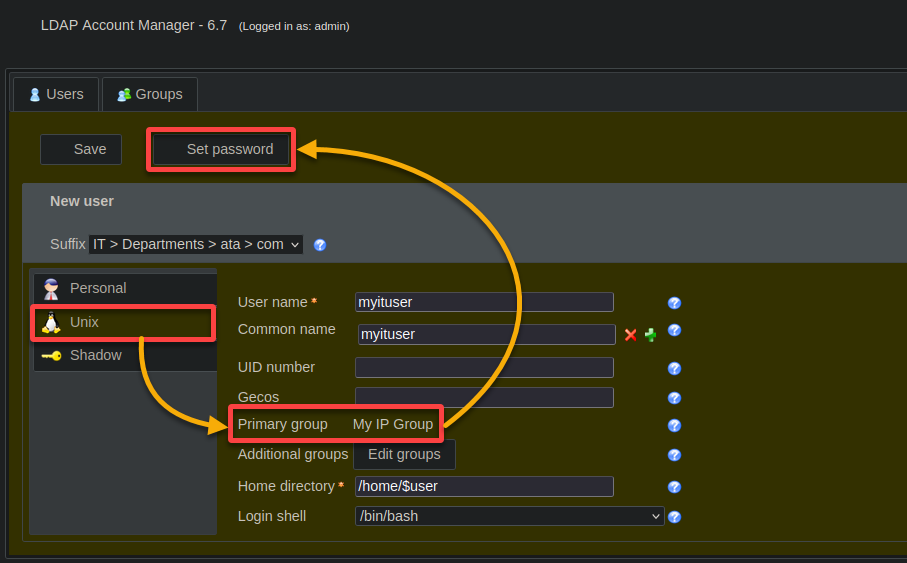Focus the Gecos input field
Image resolution: width=907 pixels, height=563 pixels.
coord(484,398)
